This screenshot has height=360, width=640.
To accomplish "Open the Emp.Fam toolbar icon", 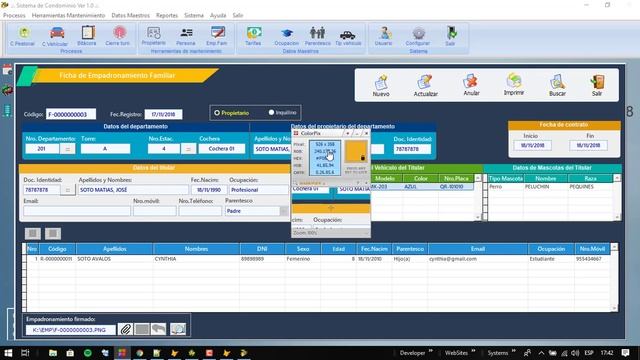I will [x=217, y=36].
